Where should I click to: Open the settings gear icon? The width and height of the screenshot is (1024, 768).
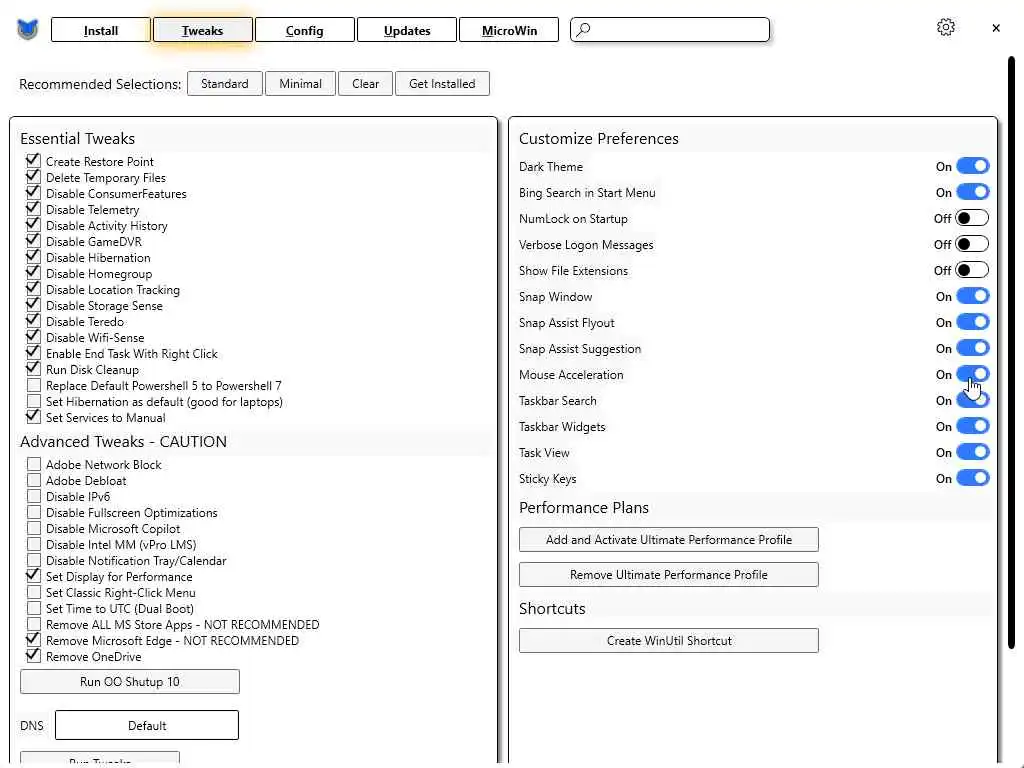click(x=946, y=27)
